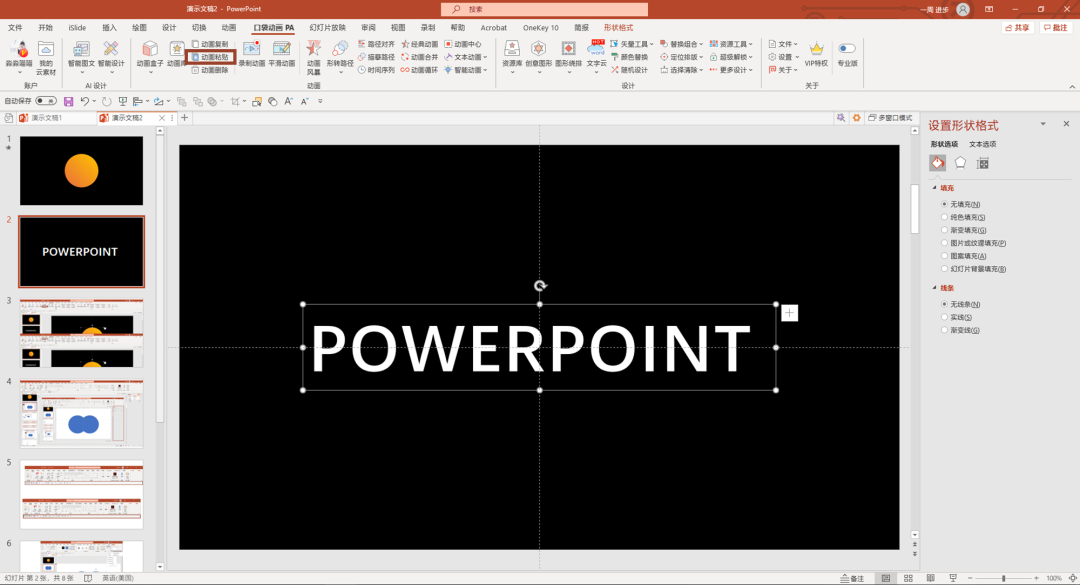Viewport: 1080px width, 585px height.
Task: Switch to the iSlide ribbon tab
Action: [x=77, y=28]
